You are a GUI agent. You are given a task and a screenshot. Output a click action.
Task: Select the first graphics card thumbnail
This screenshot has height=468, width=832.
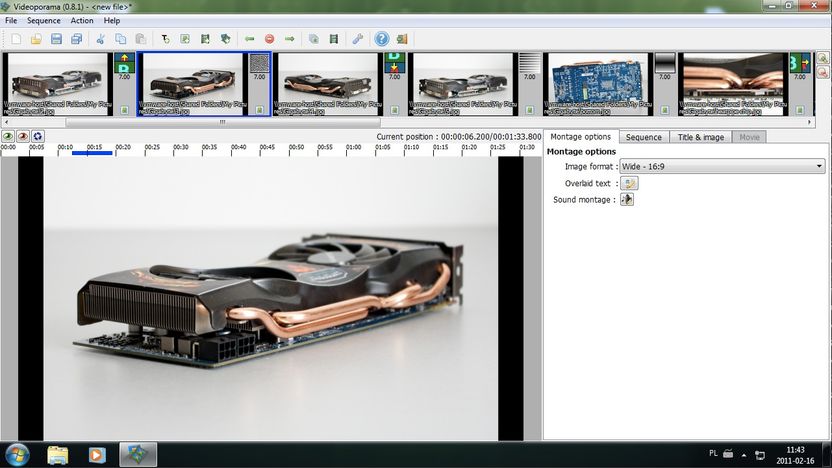click(x=58, y=84)
